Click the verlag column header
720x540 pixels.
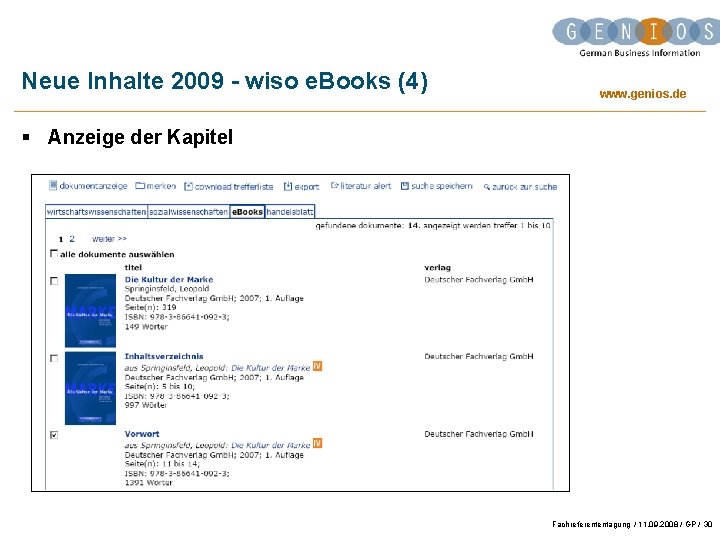click(437, 267)
